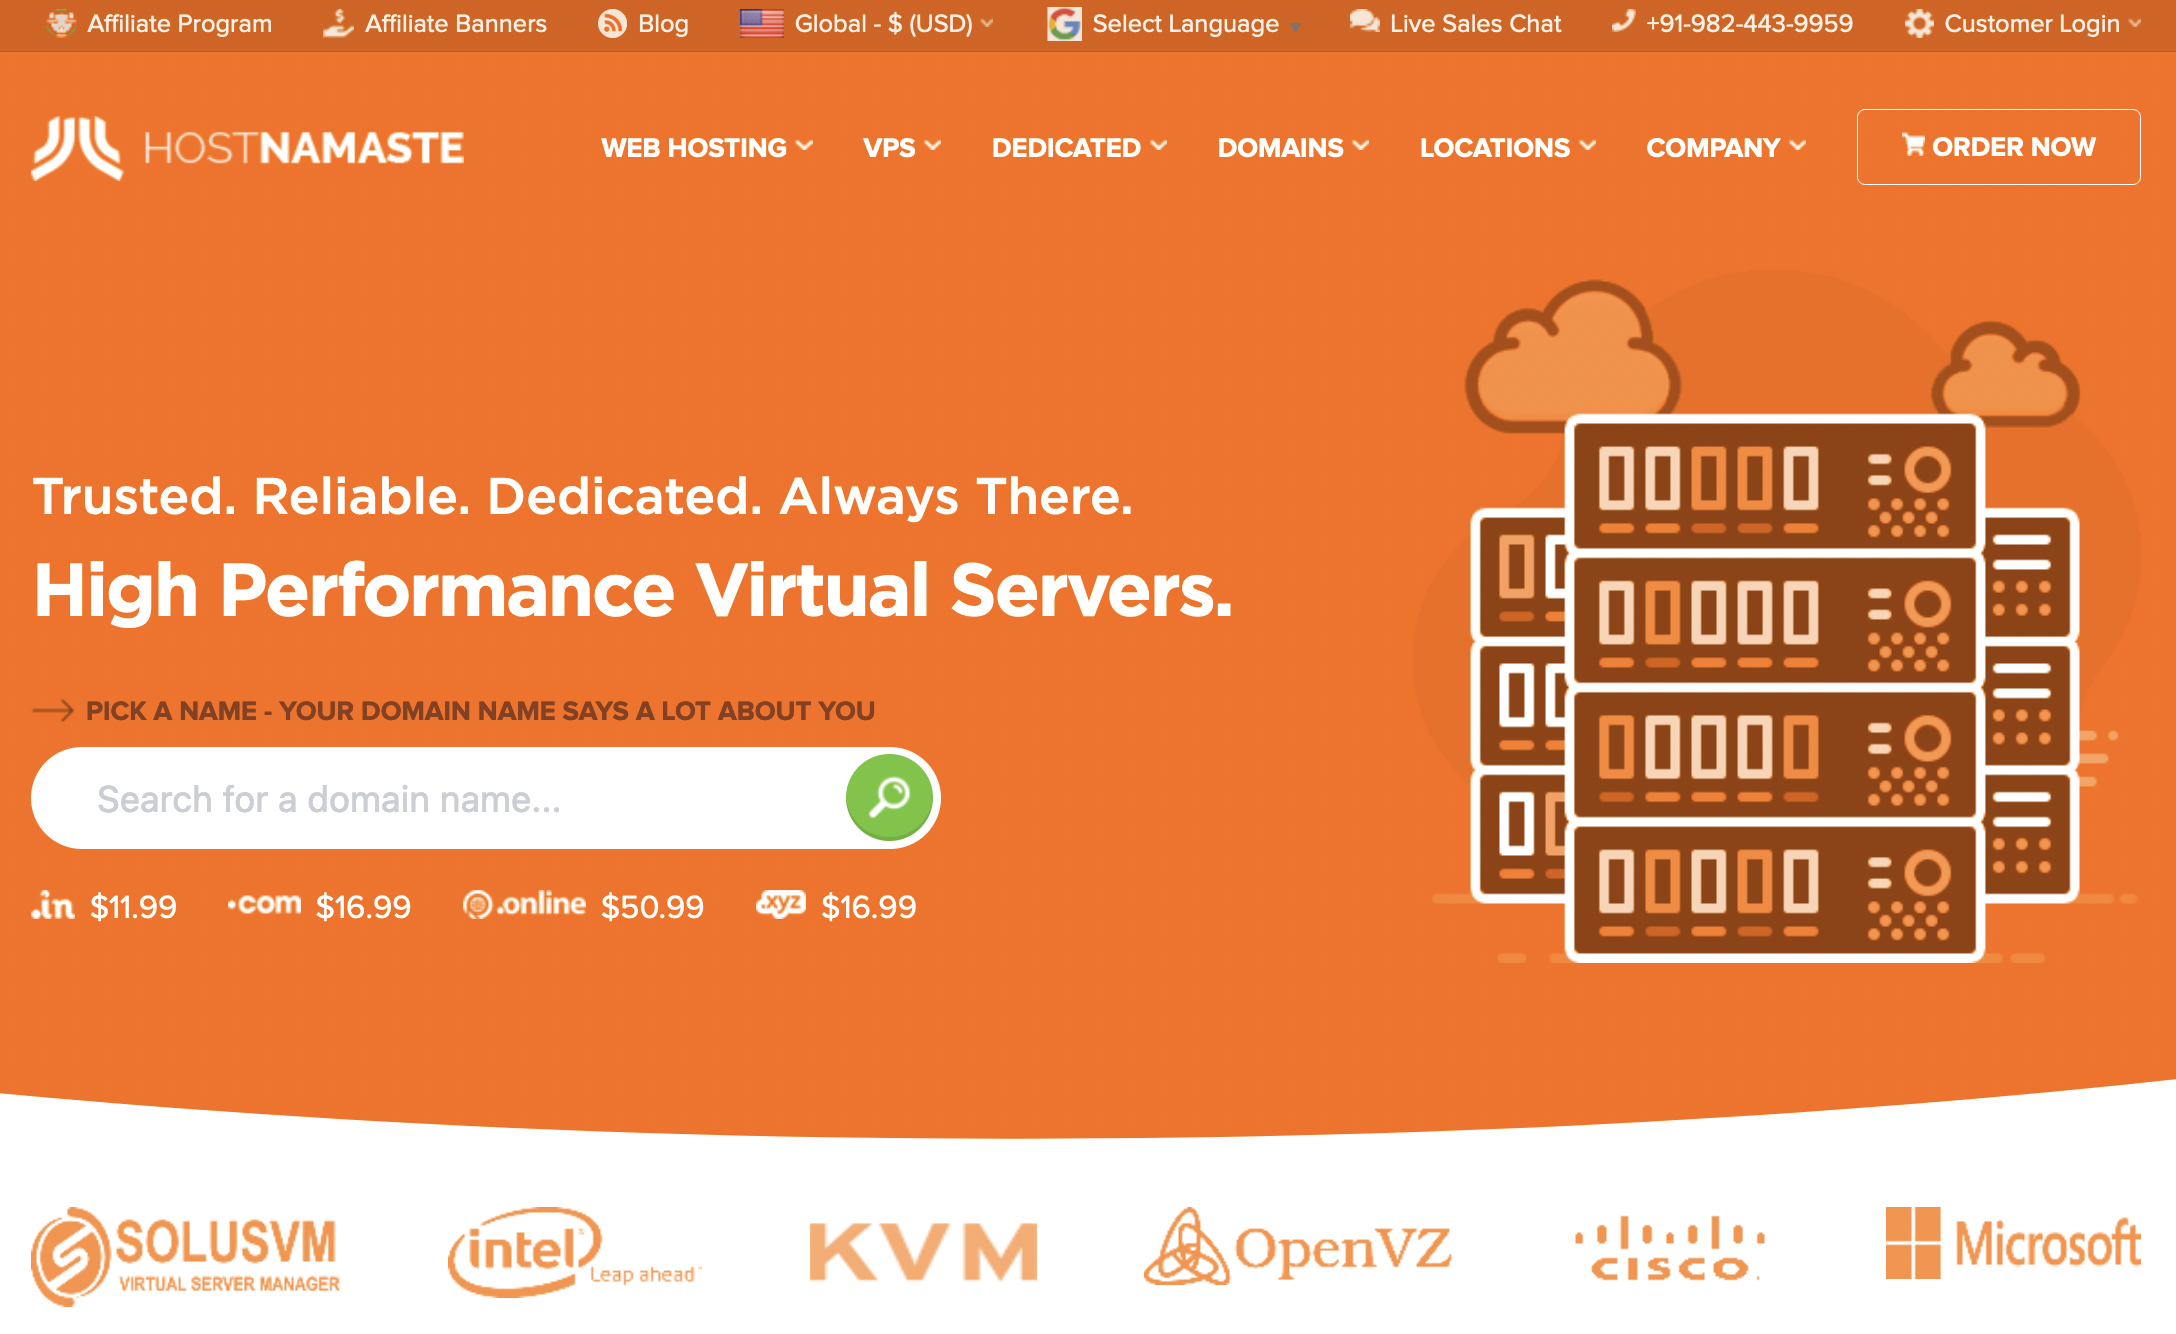The width and height of the screenshot is (2176, 1334).
Task: Click 'High Performance Virtual Servers.' heading
Action: pyautogui.click(x=633, y=590)
